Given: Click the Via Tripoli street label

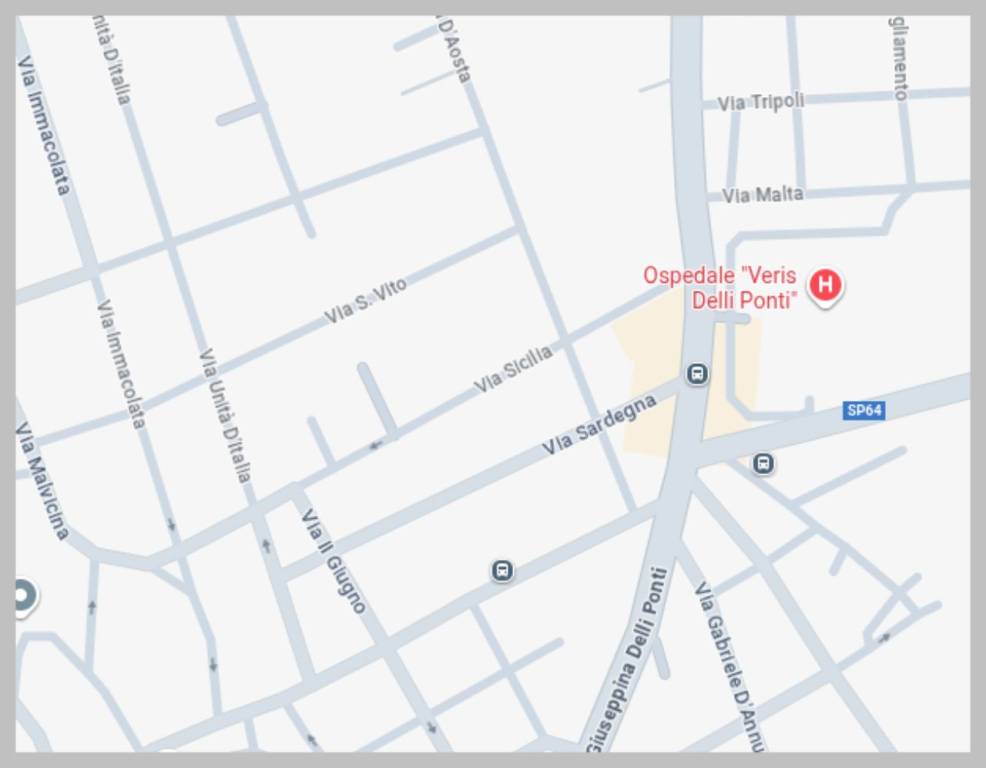Looking at the screenshot, I should [761, 102].
